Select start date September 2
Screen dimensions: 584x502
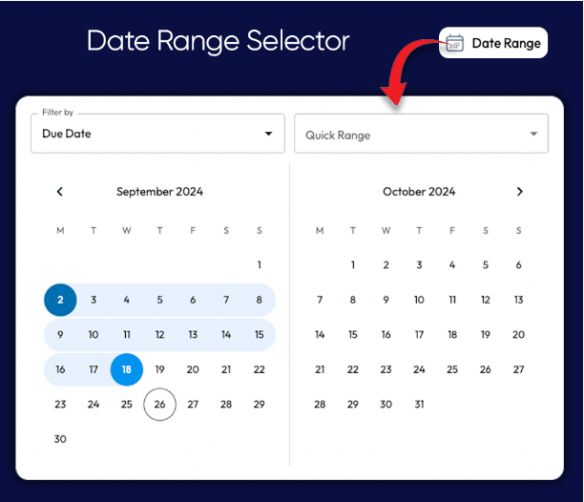pyautogui.click(x=60, y=300)
